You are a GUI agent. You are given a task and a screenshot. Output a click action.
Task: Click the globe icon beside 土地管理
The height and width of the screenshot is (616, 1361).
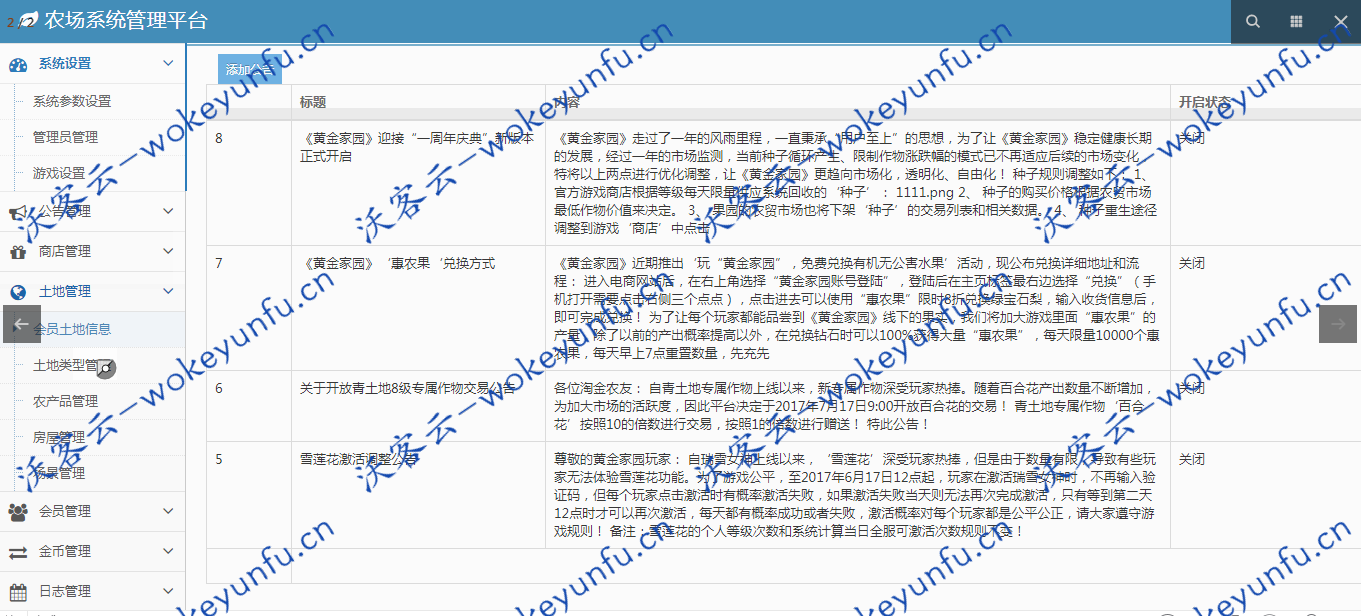18,292
